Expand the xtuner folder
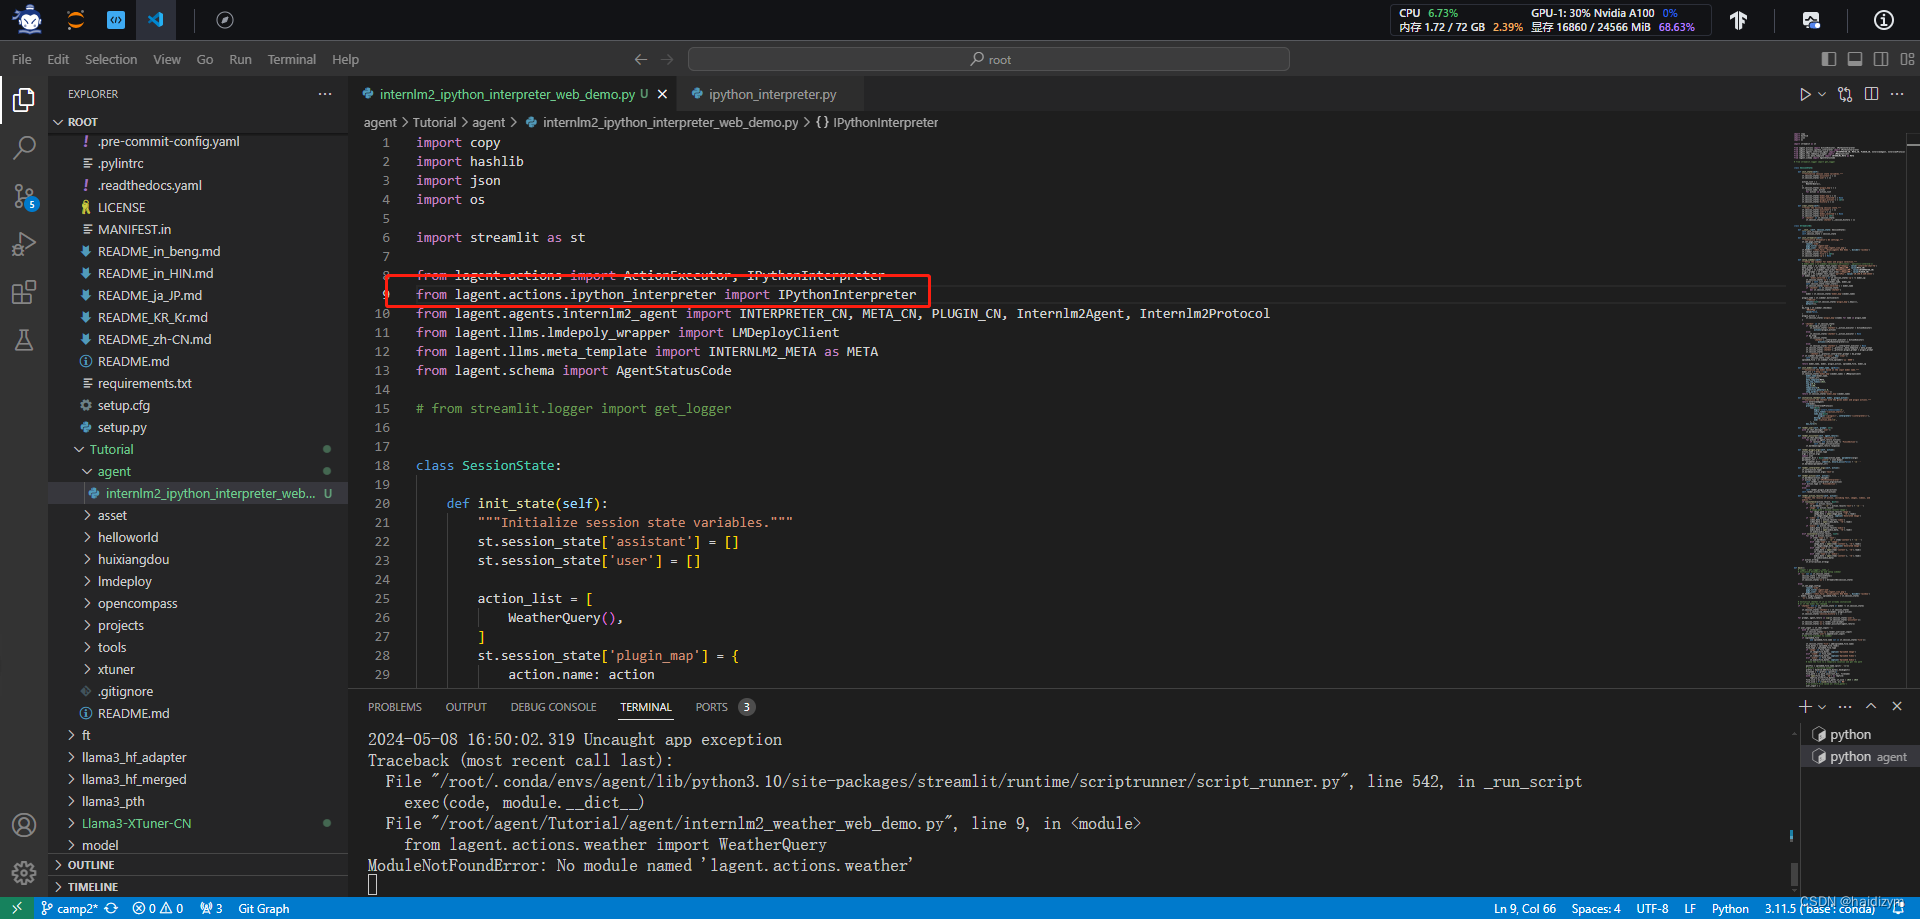 pyautogui.click(x=198, y=669)
